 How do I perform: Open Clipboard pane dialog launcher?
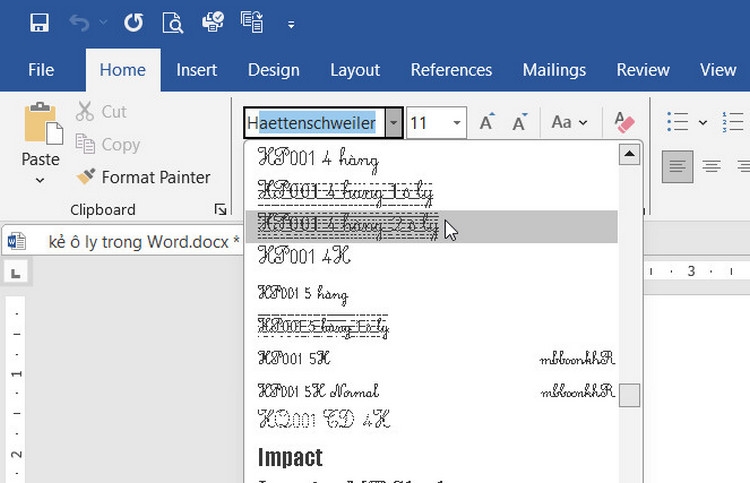[x=220, y=209]
